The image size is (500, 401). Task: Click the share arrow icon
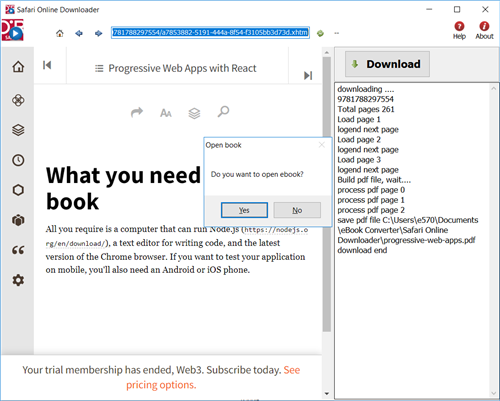(x=137, y=112)
